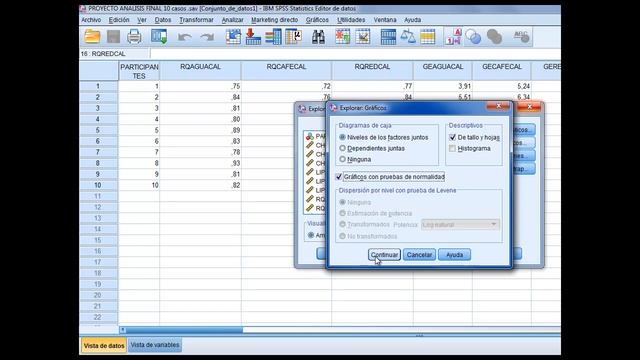Enable the Histograma checkbox
Image resolution: width=640 pixels, height=360 pixels.
tap(452, 149)
